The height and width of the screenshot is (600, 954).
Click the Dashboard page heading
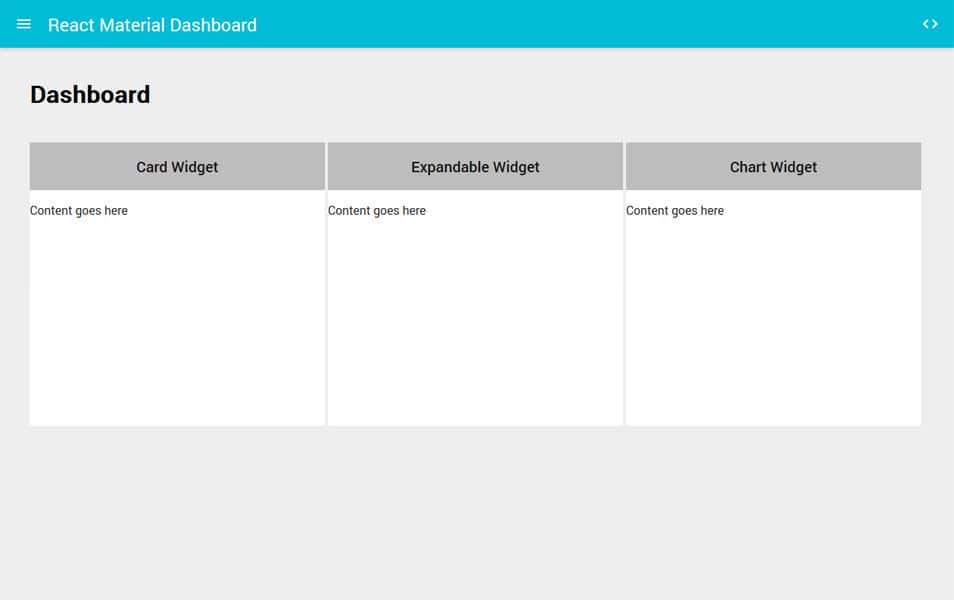(x=90, y=94)
